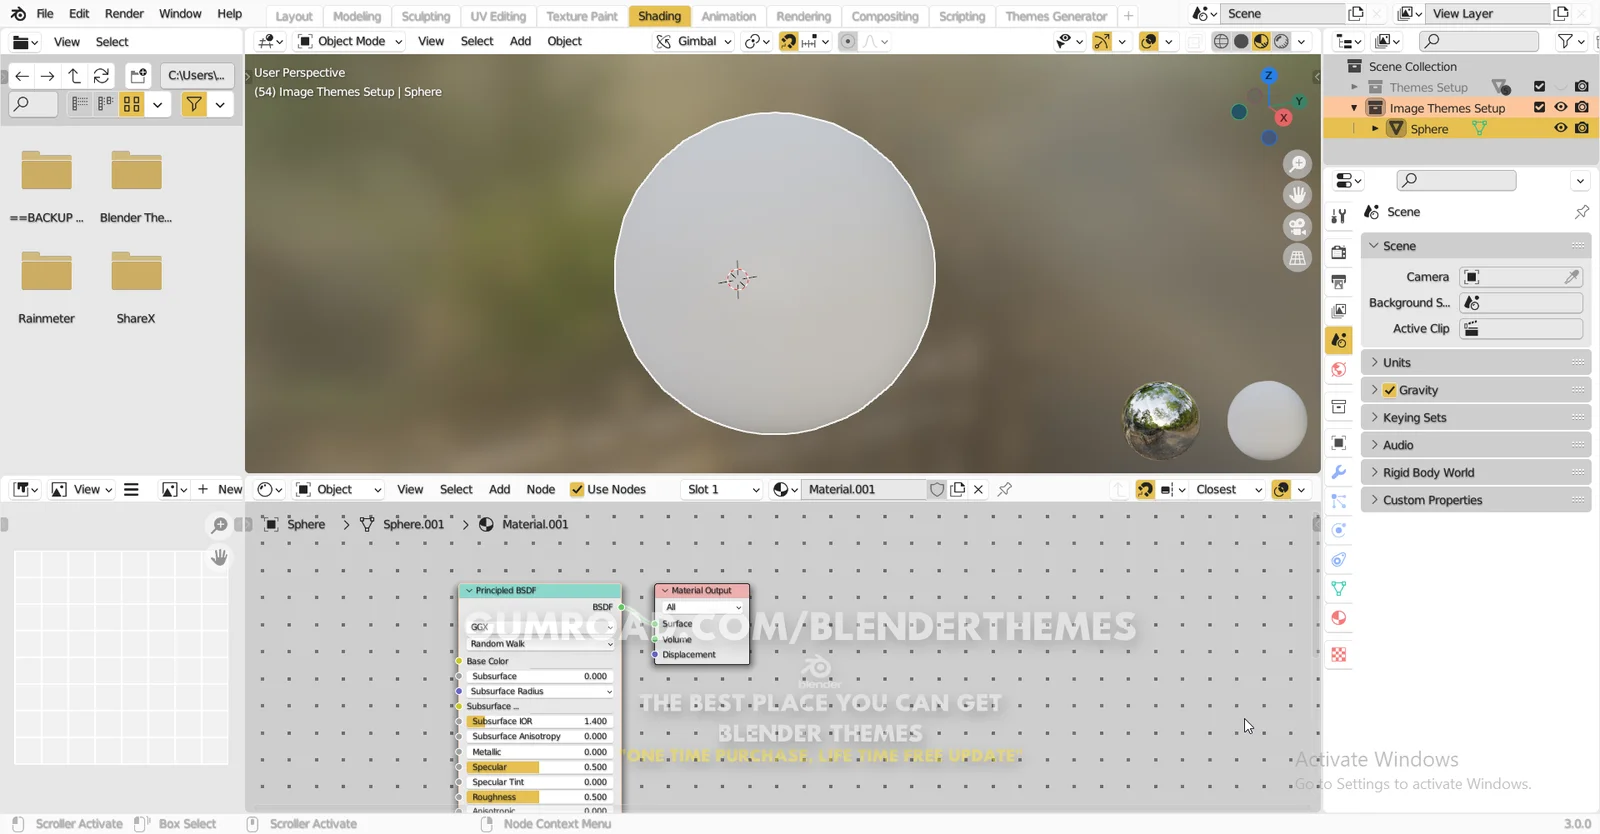Image resolution: width=1600 pixels, height=834 pixels.
Task: Open the View Layer properties tab
Action: pyautogui.click(x=1339, y=311)
